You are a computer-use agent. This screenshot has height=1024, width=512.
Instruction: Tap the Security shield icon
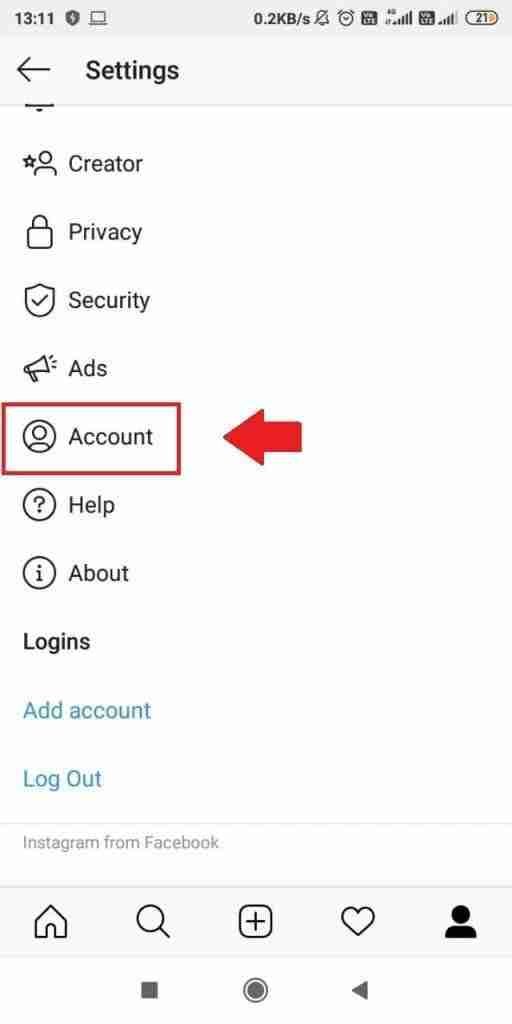40,300
